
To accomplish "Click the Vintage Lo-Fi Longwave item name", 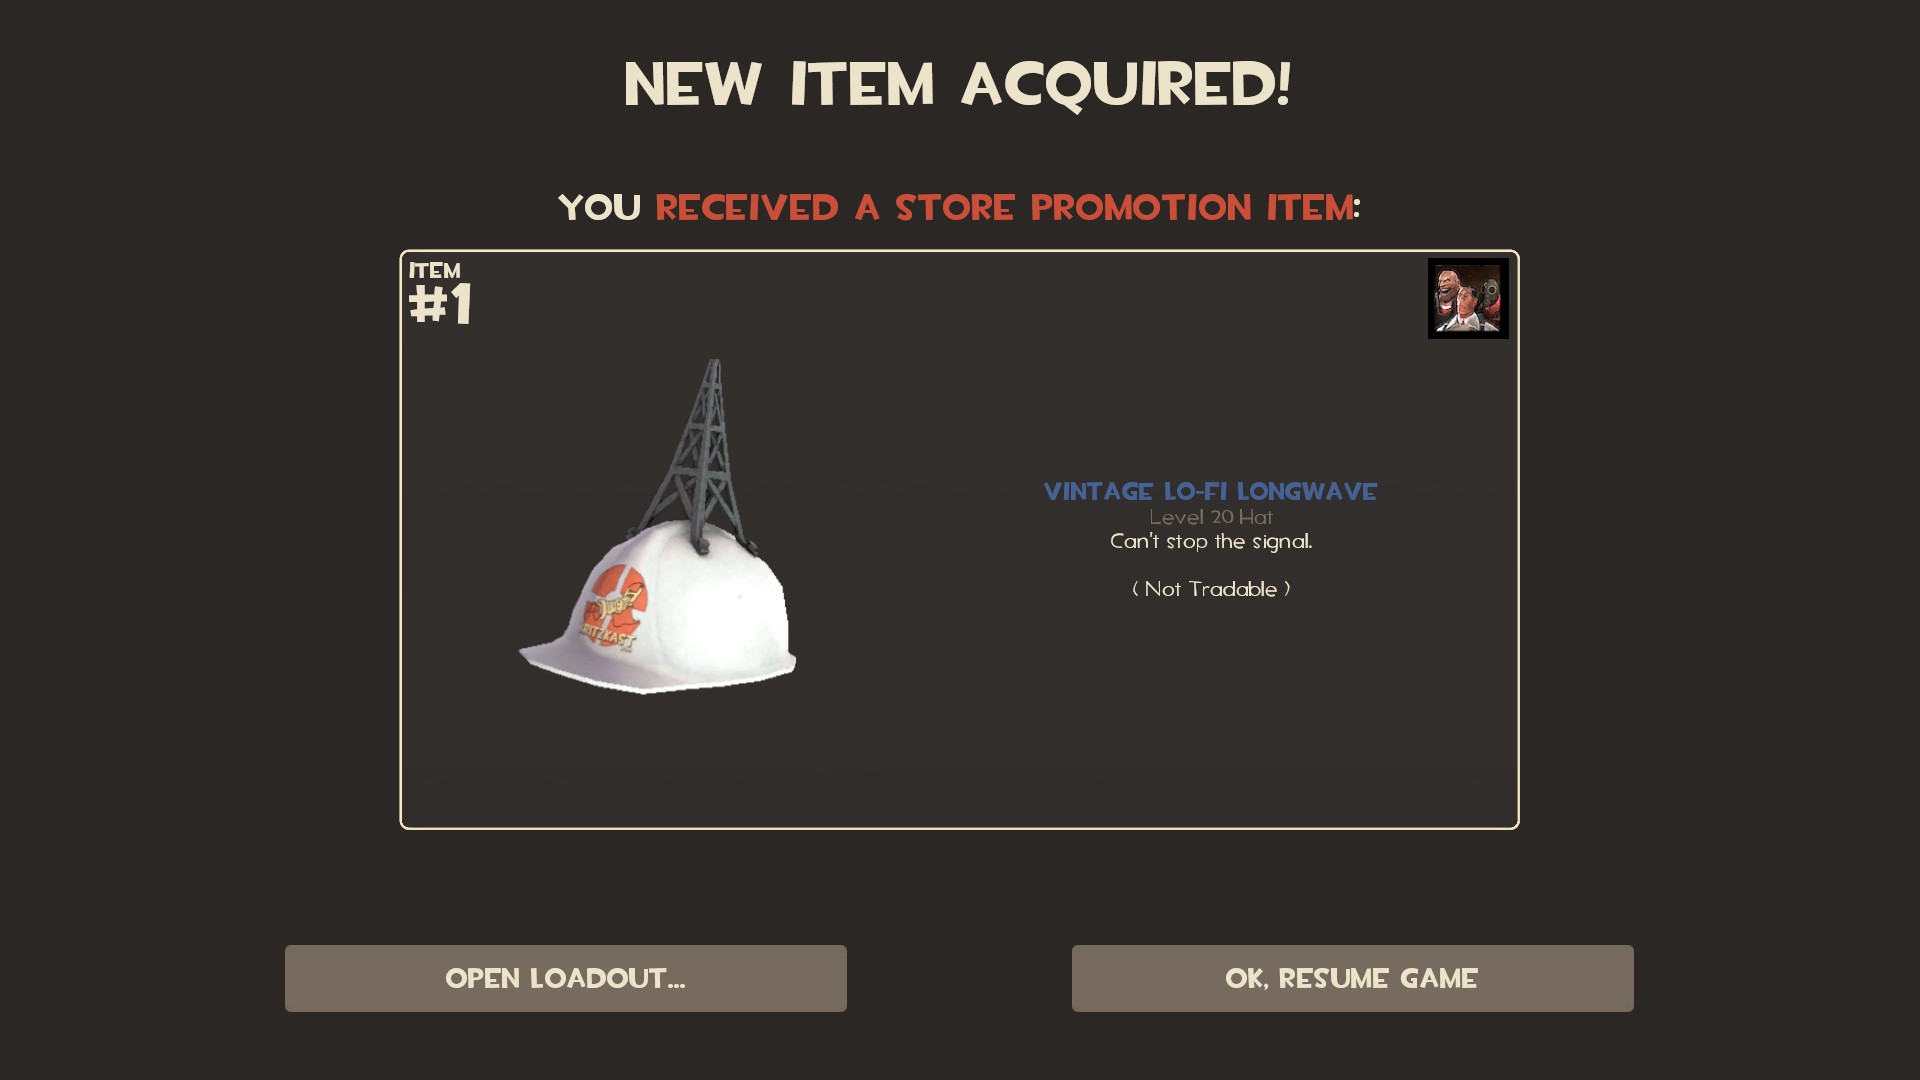I will (x=1210, y=491).
